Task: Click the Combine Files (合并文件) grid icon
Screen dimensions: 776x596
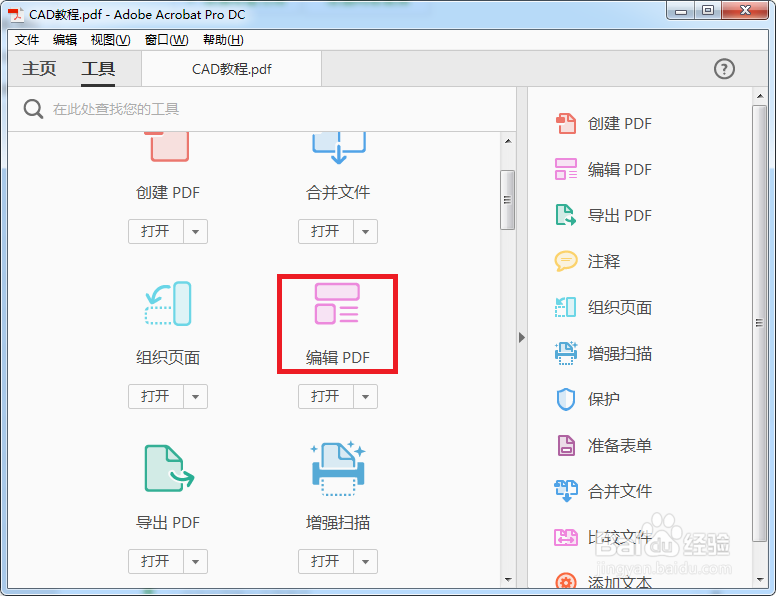Action: pos(339,148)
